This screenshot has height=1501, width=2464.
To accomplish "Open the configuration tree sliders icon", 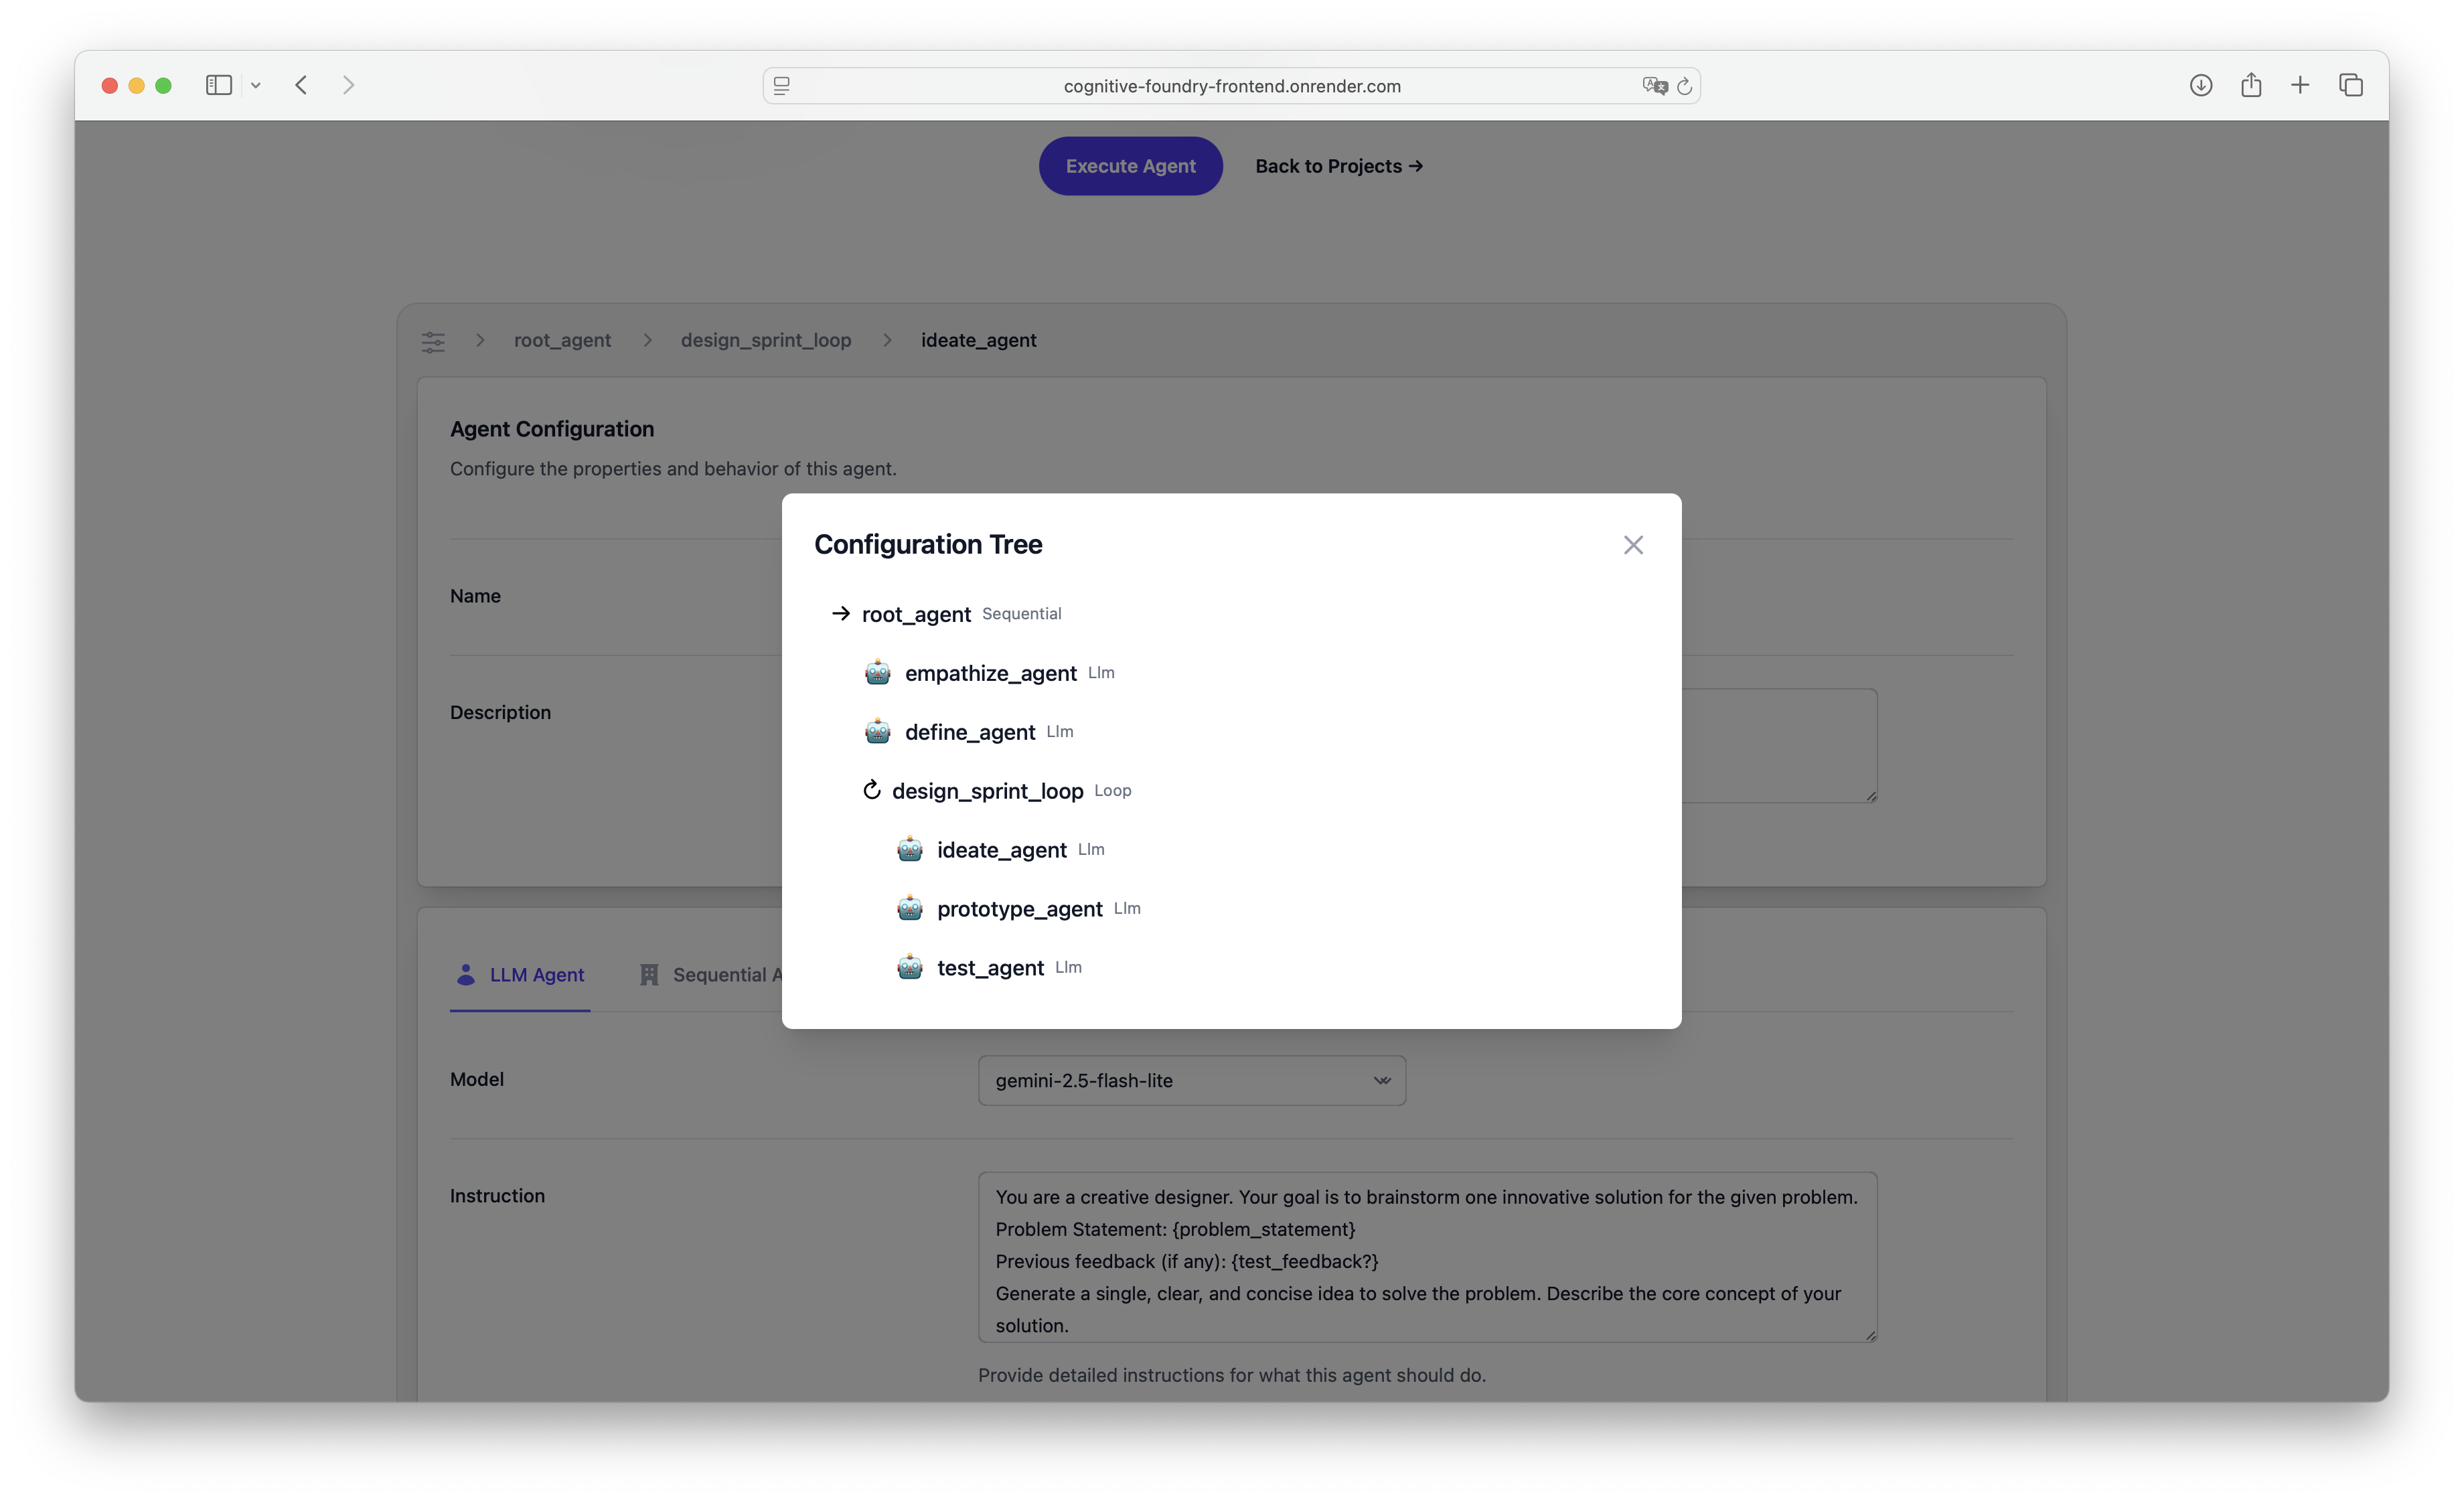I will 433,341.
